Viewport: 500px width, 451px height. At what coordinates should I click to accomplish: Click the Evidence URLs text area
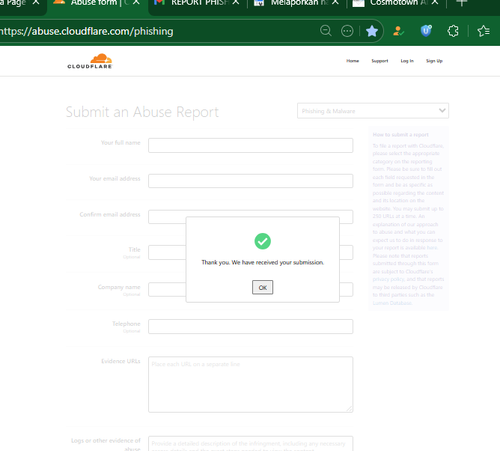(250, 385)
